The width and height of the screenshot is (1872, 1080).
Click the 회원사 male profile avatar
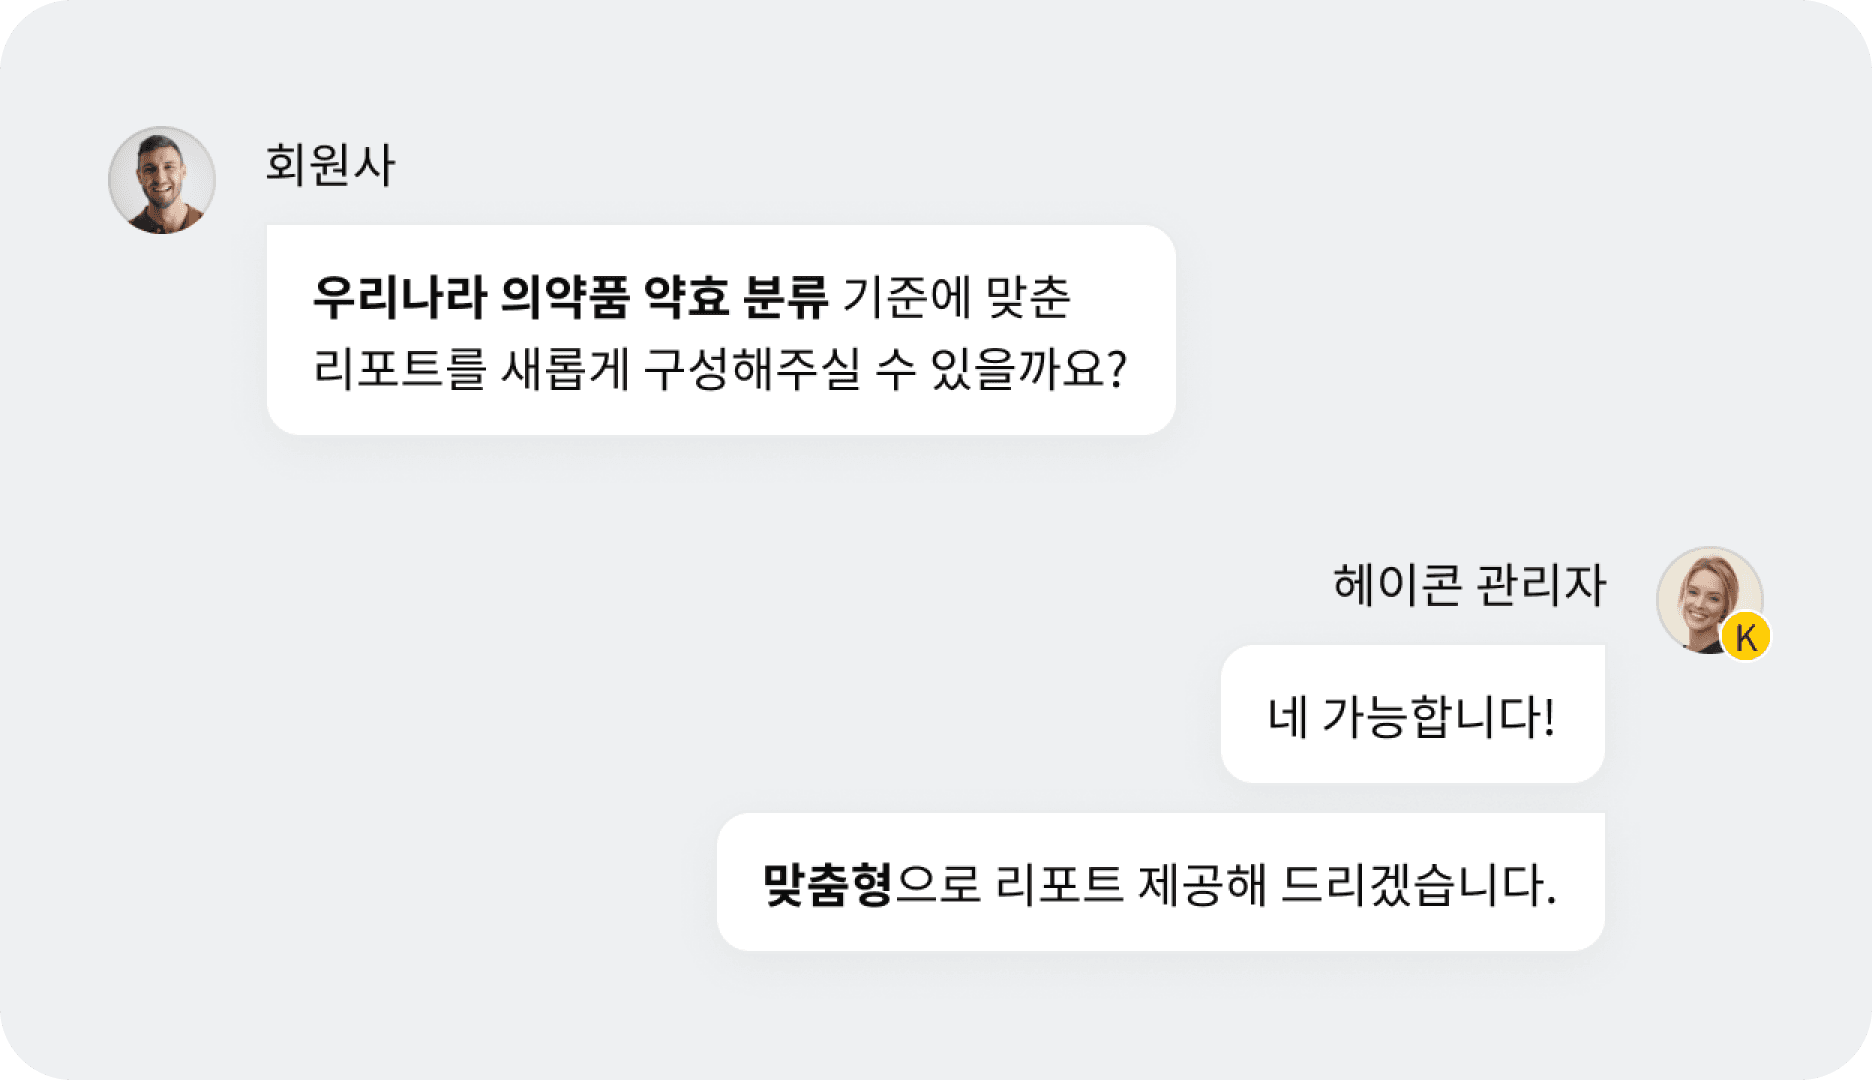(162, 180)
